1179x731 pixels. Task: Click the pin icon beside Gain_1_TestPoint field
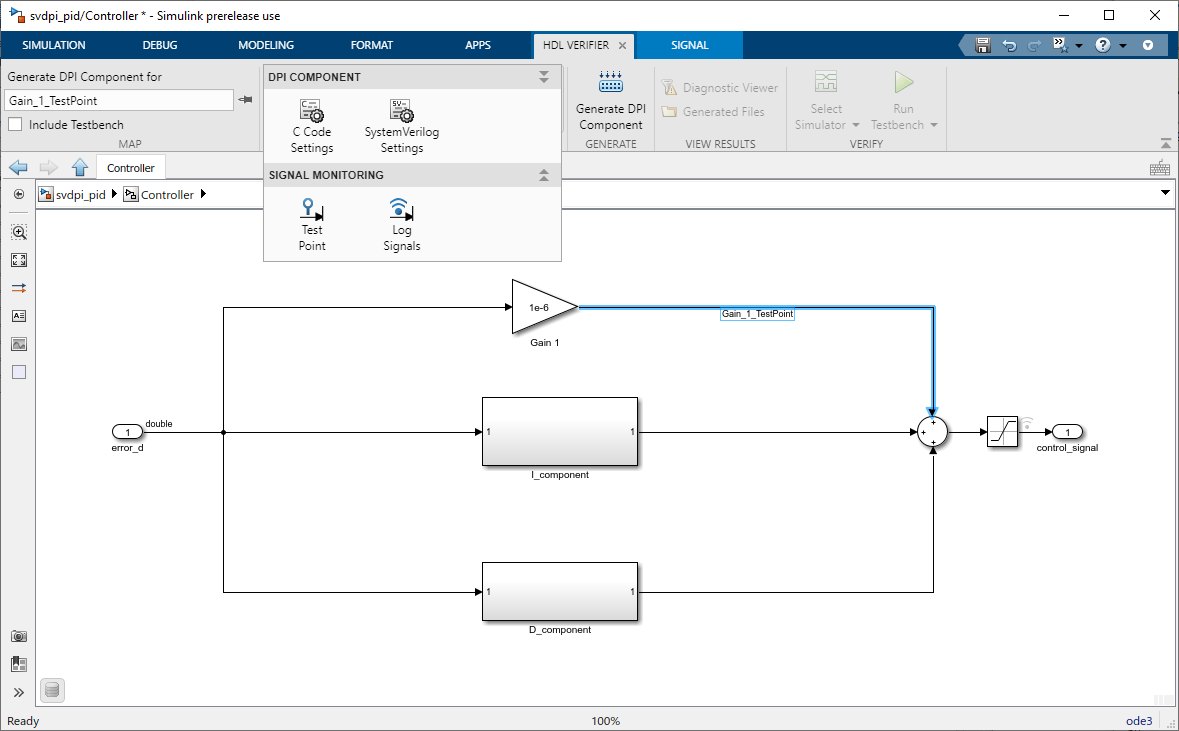pyautogui.click(x=245, y=100)
